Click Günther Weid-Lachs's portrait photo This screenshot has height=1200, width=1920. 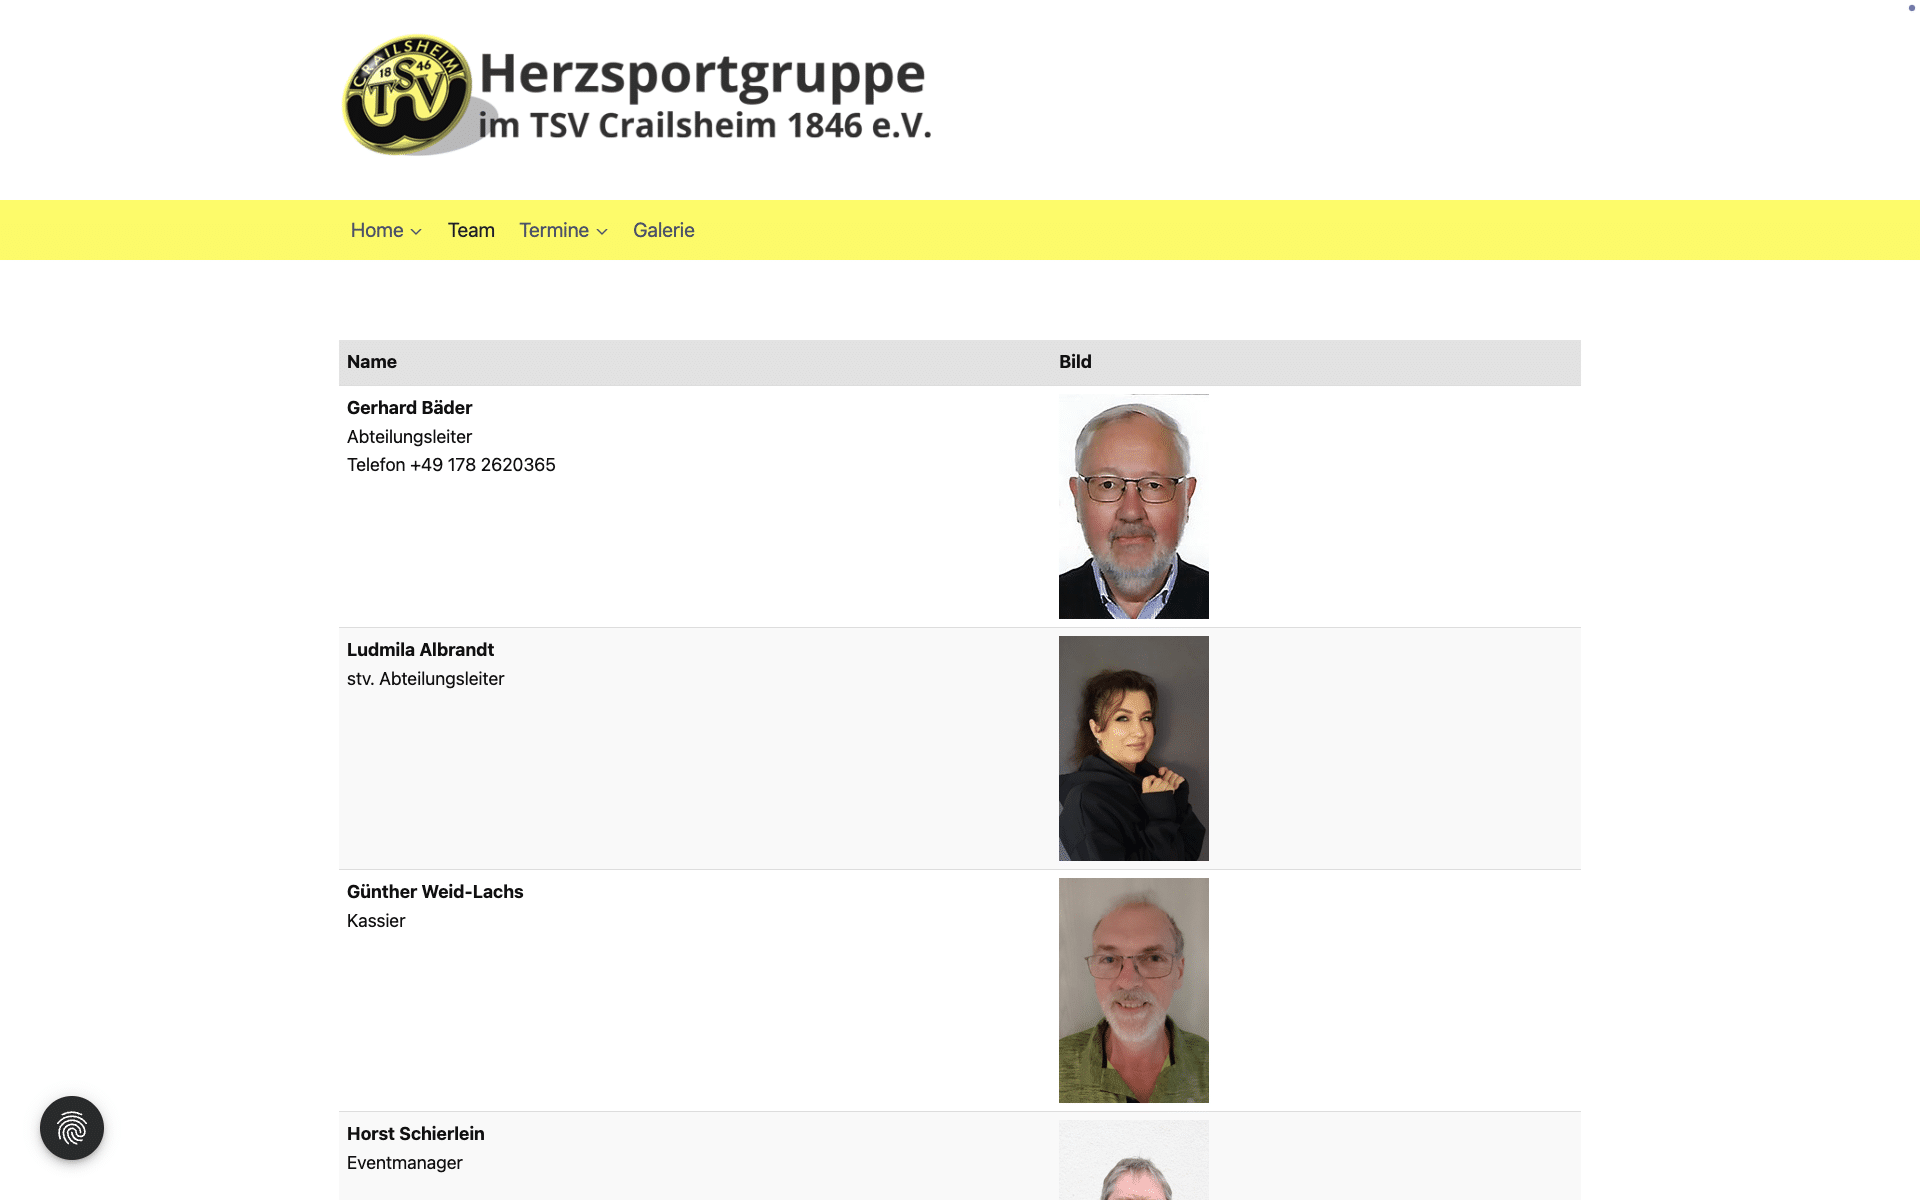coord(1134,990)
